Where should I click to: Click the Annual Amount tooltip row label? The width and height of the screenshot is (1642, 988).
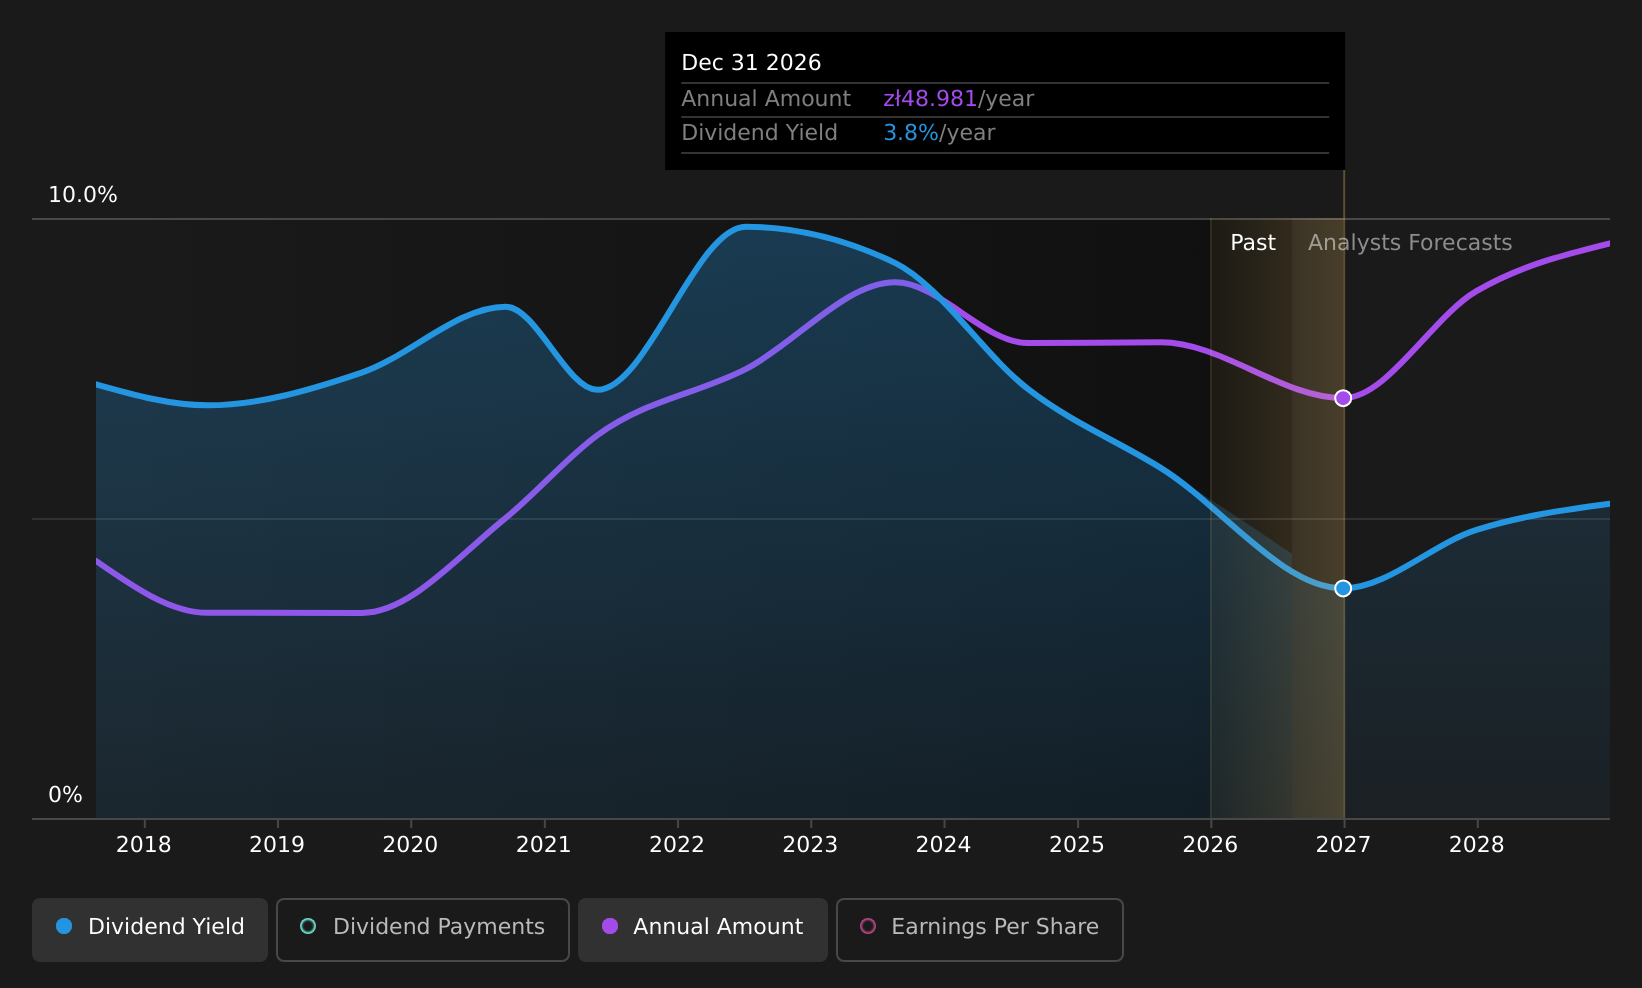click(x=766, y=99)
